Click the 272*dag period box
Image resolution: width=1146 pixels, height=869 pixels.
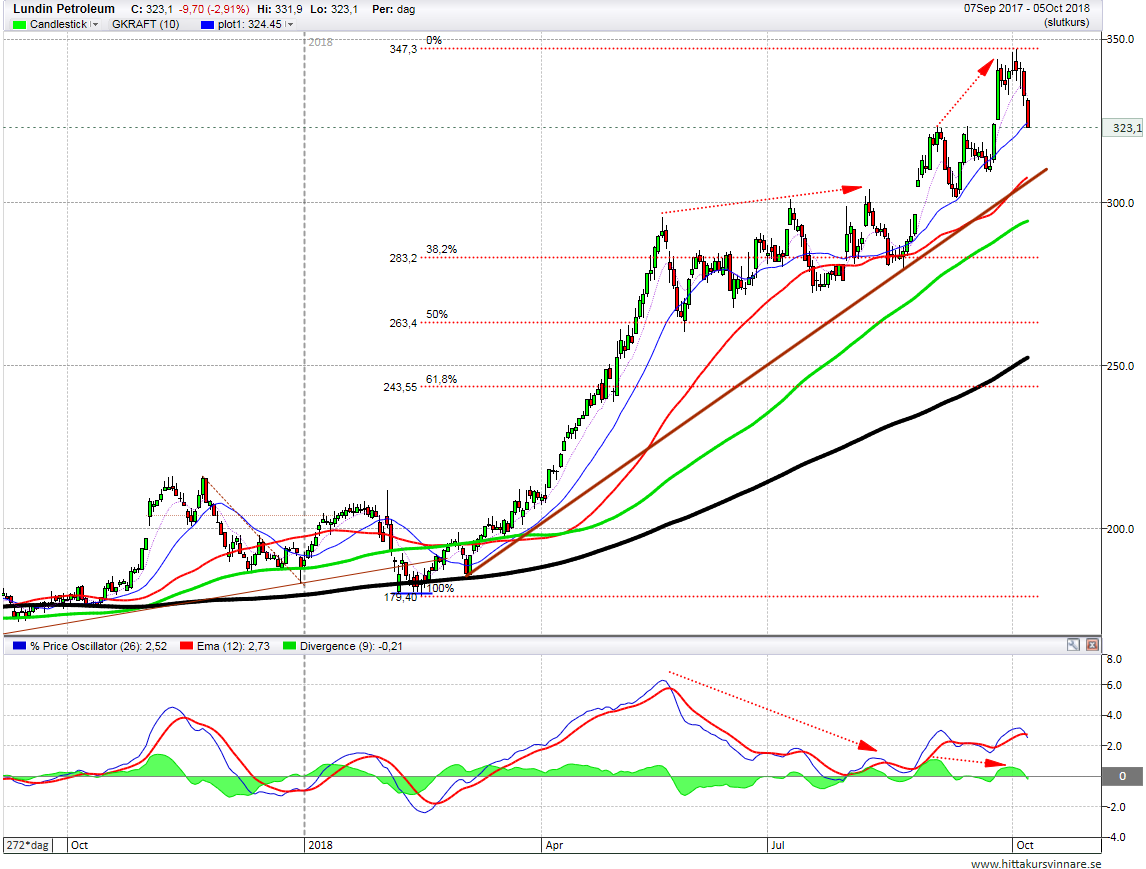28,845
